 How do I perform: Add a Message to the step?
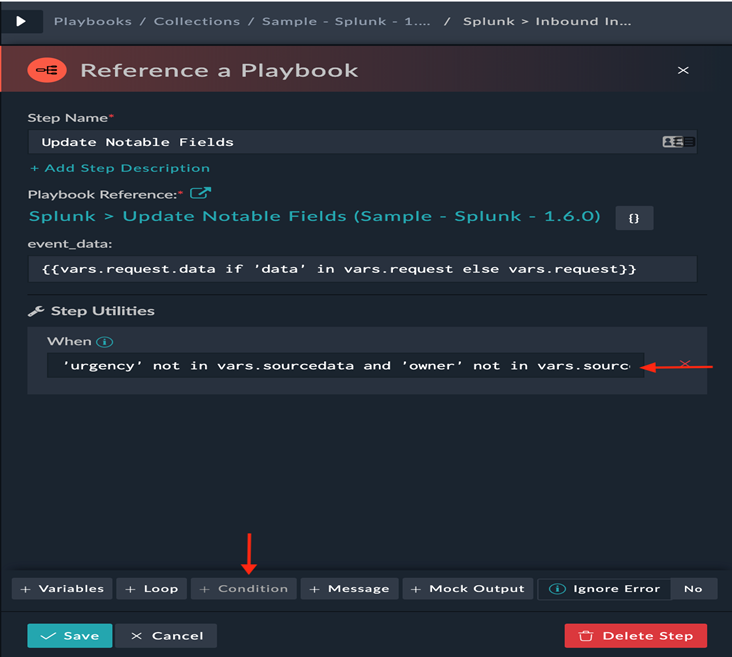pos(349,589)
